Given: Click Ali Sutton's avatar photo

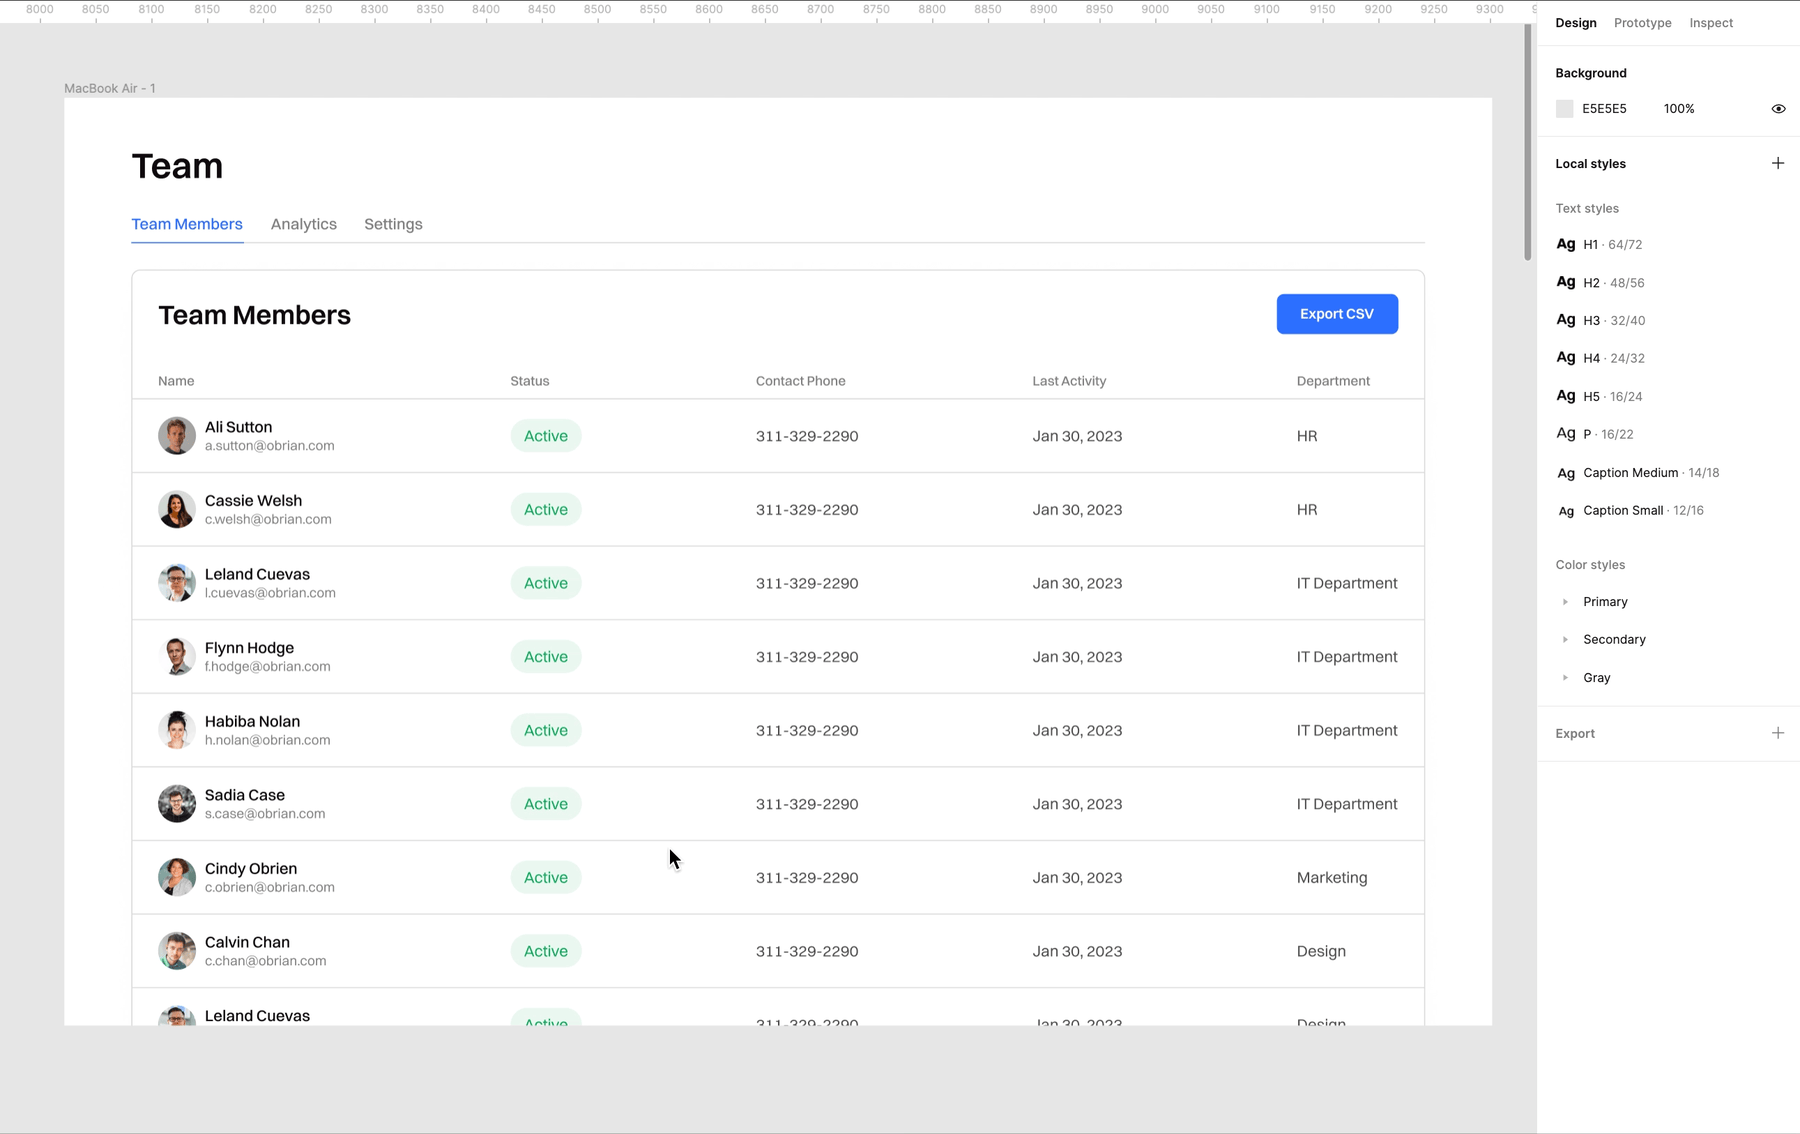Looking at the screenshot, I should [177, 436].
